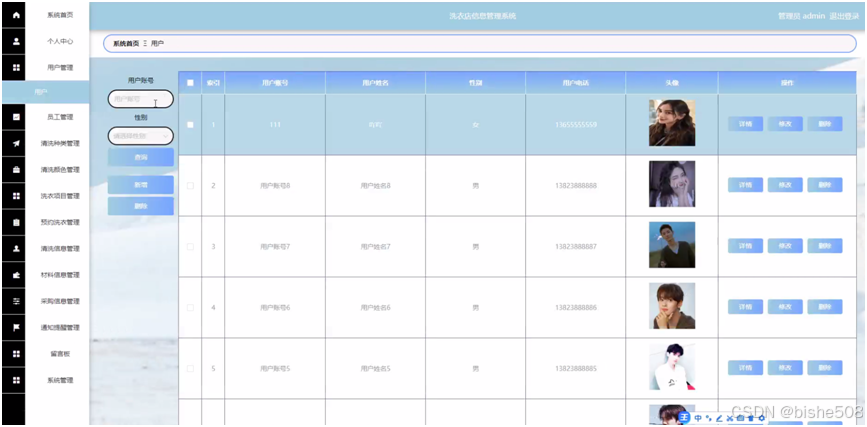Tick the checkbox for 用户账号8 row
867x427 pixels.
(190, 186)
